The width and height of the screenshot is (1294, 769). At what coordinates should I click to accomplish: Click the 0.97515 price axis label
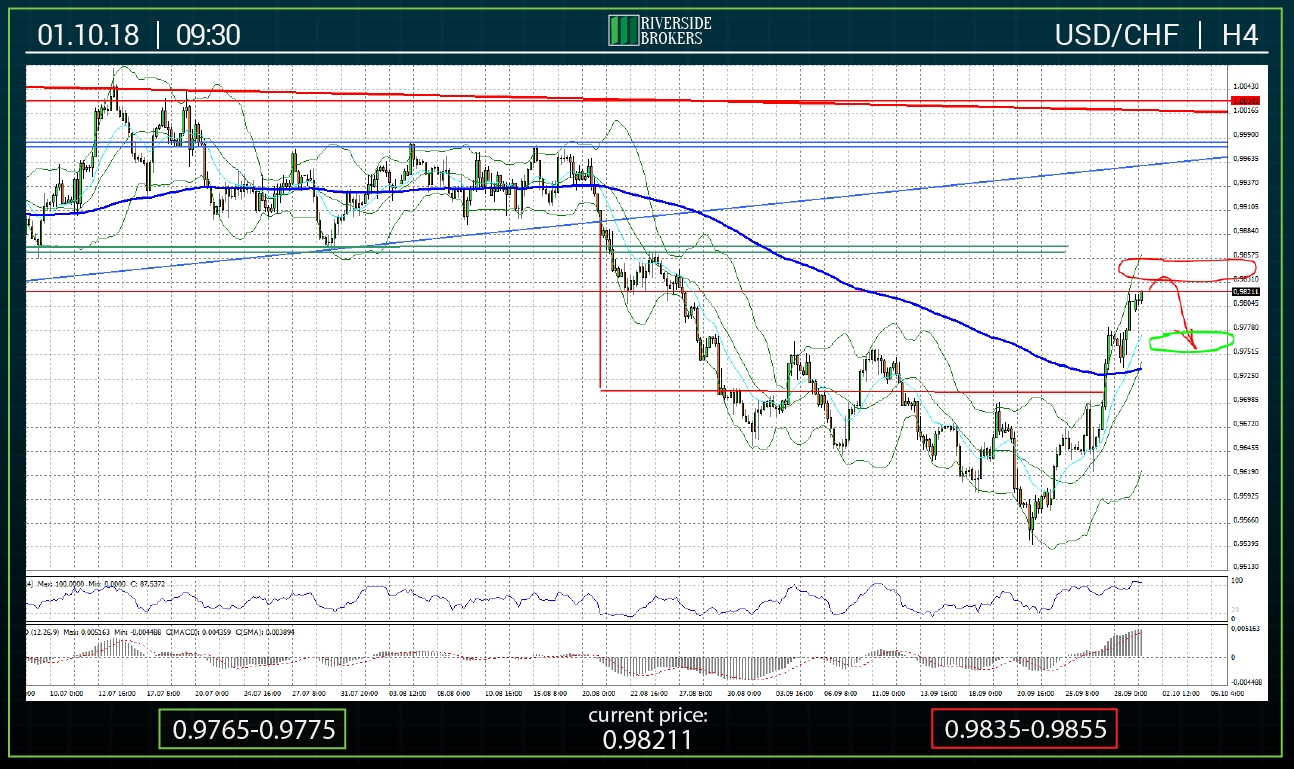click(x=1246, y=351)
